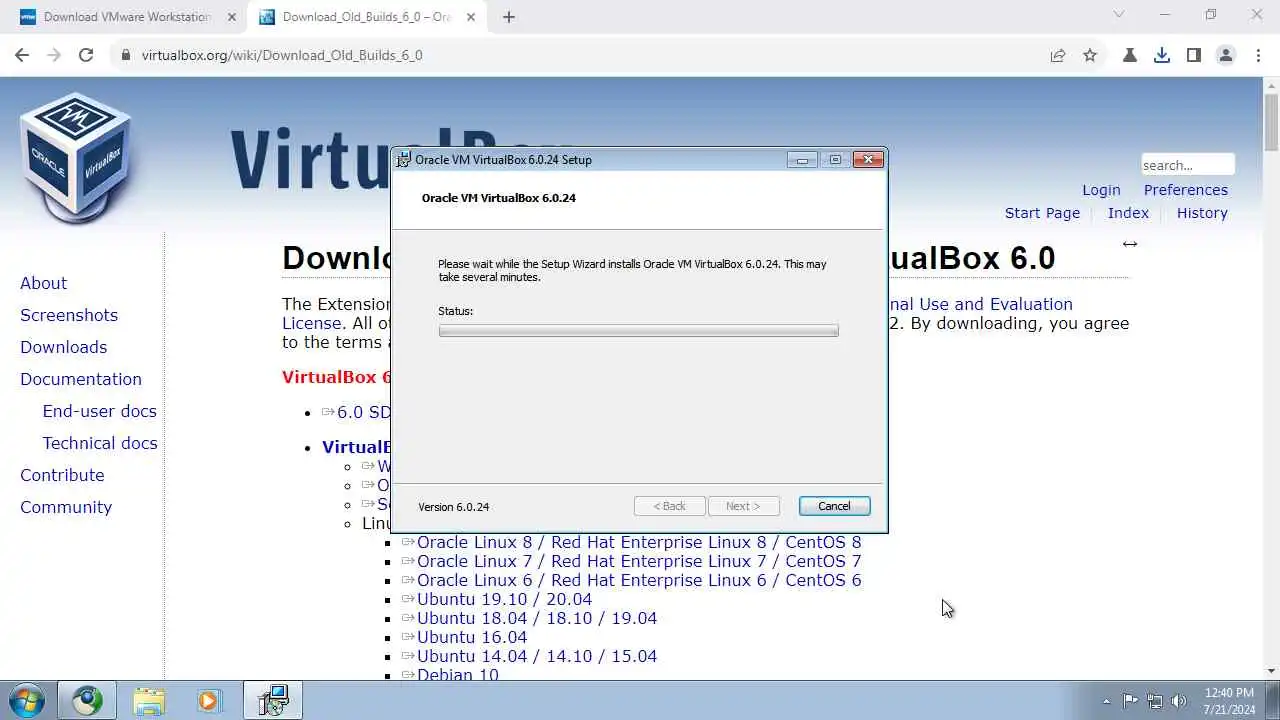Click the share page icon in address bar

click(1058, 55)
